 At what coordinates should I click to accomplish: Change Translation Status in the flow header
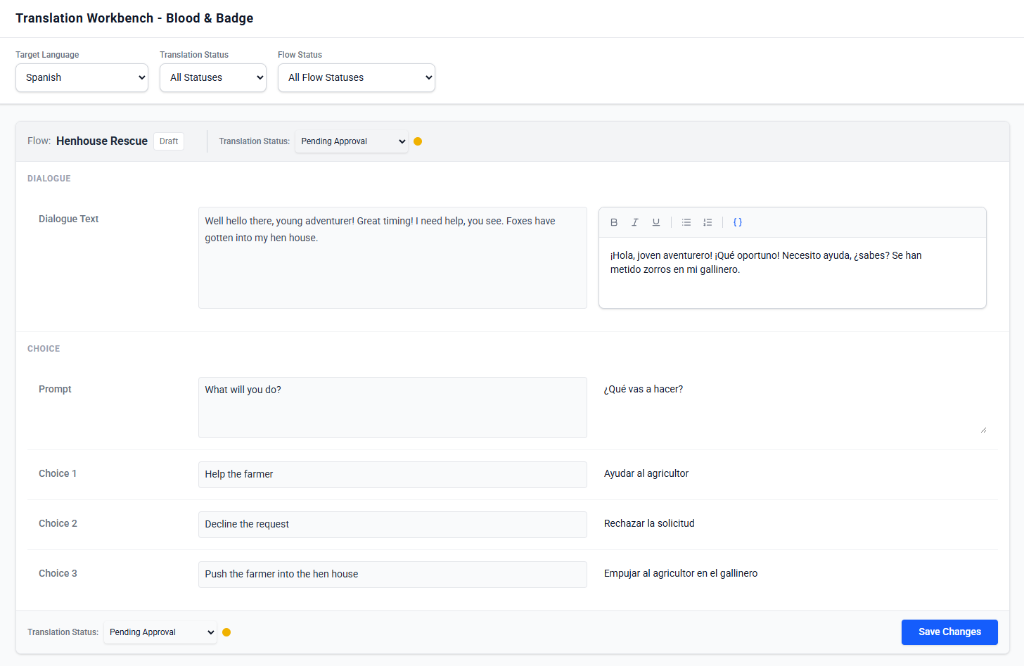(351, 142)
